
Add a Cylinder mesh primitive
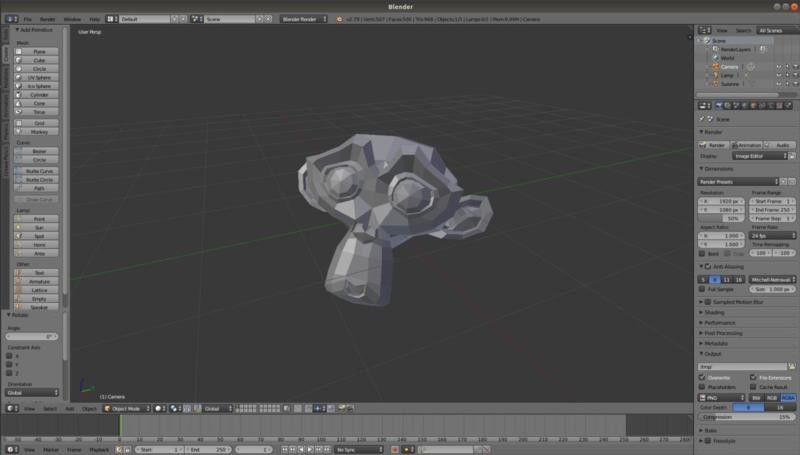39,94
